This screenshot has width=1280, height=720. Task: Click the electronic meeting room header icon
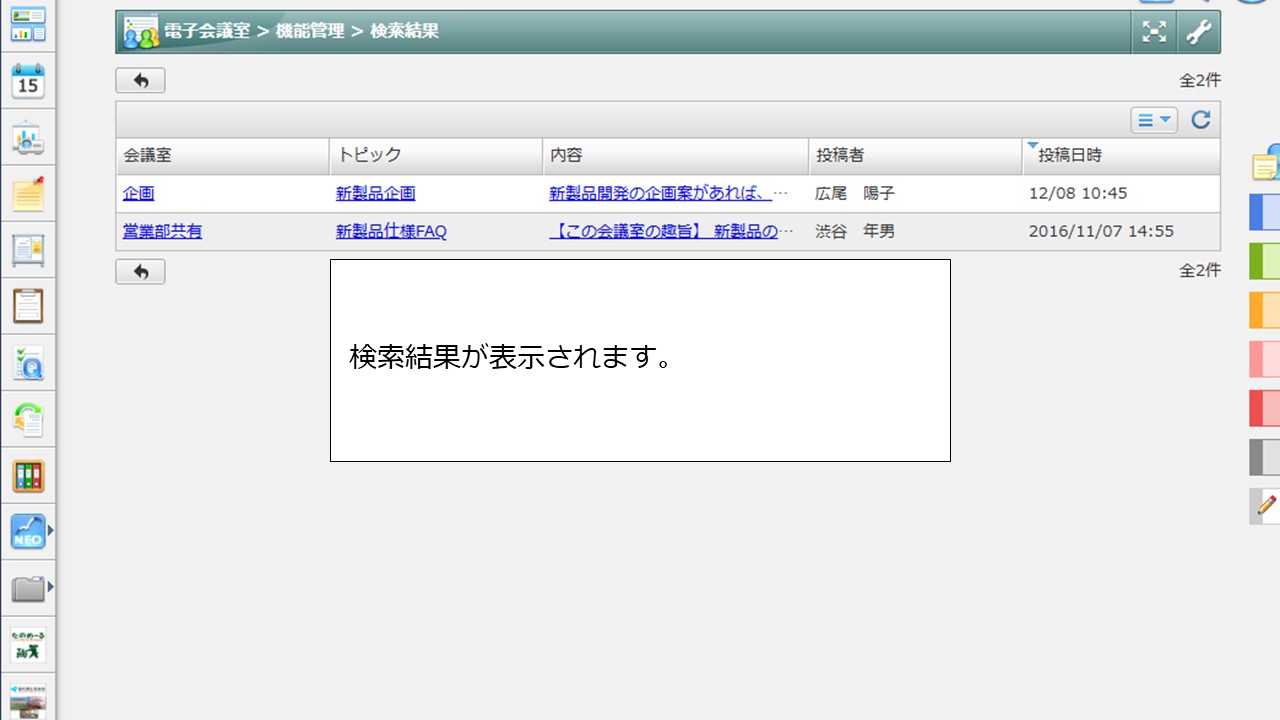pos(141,32)
